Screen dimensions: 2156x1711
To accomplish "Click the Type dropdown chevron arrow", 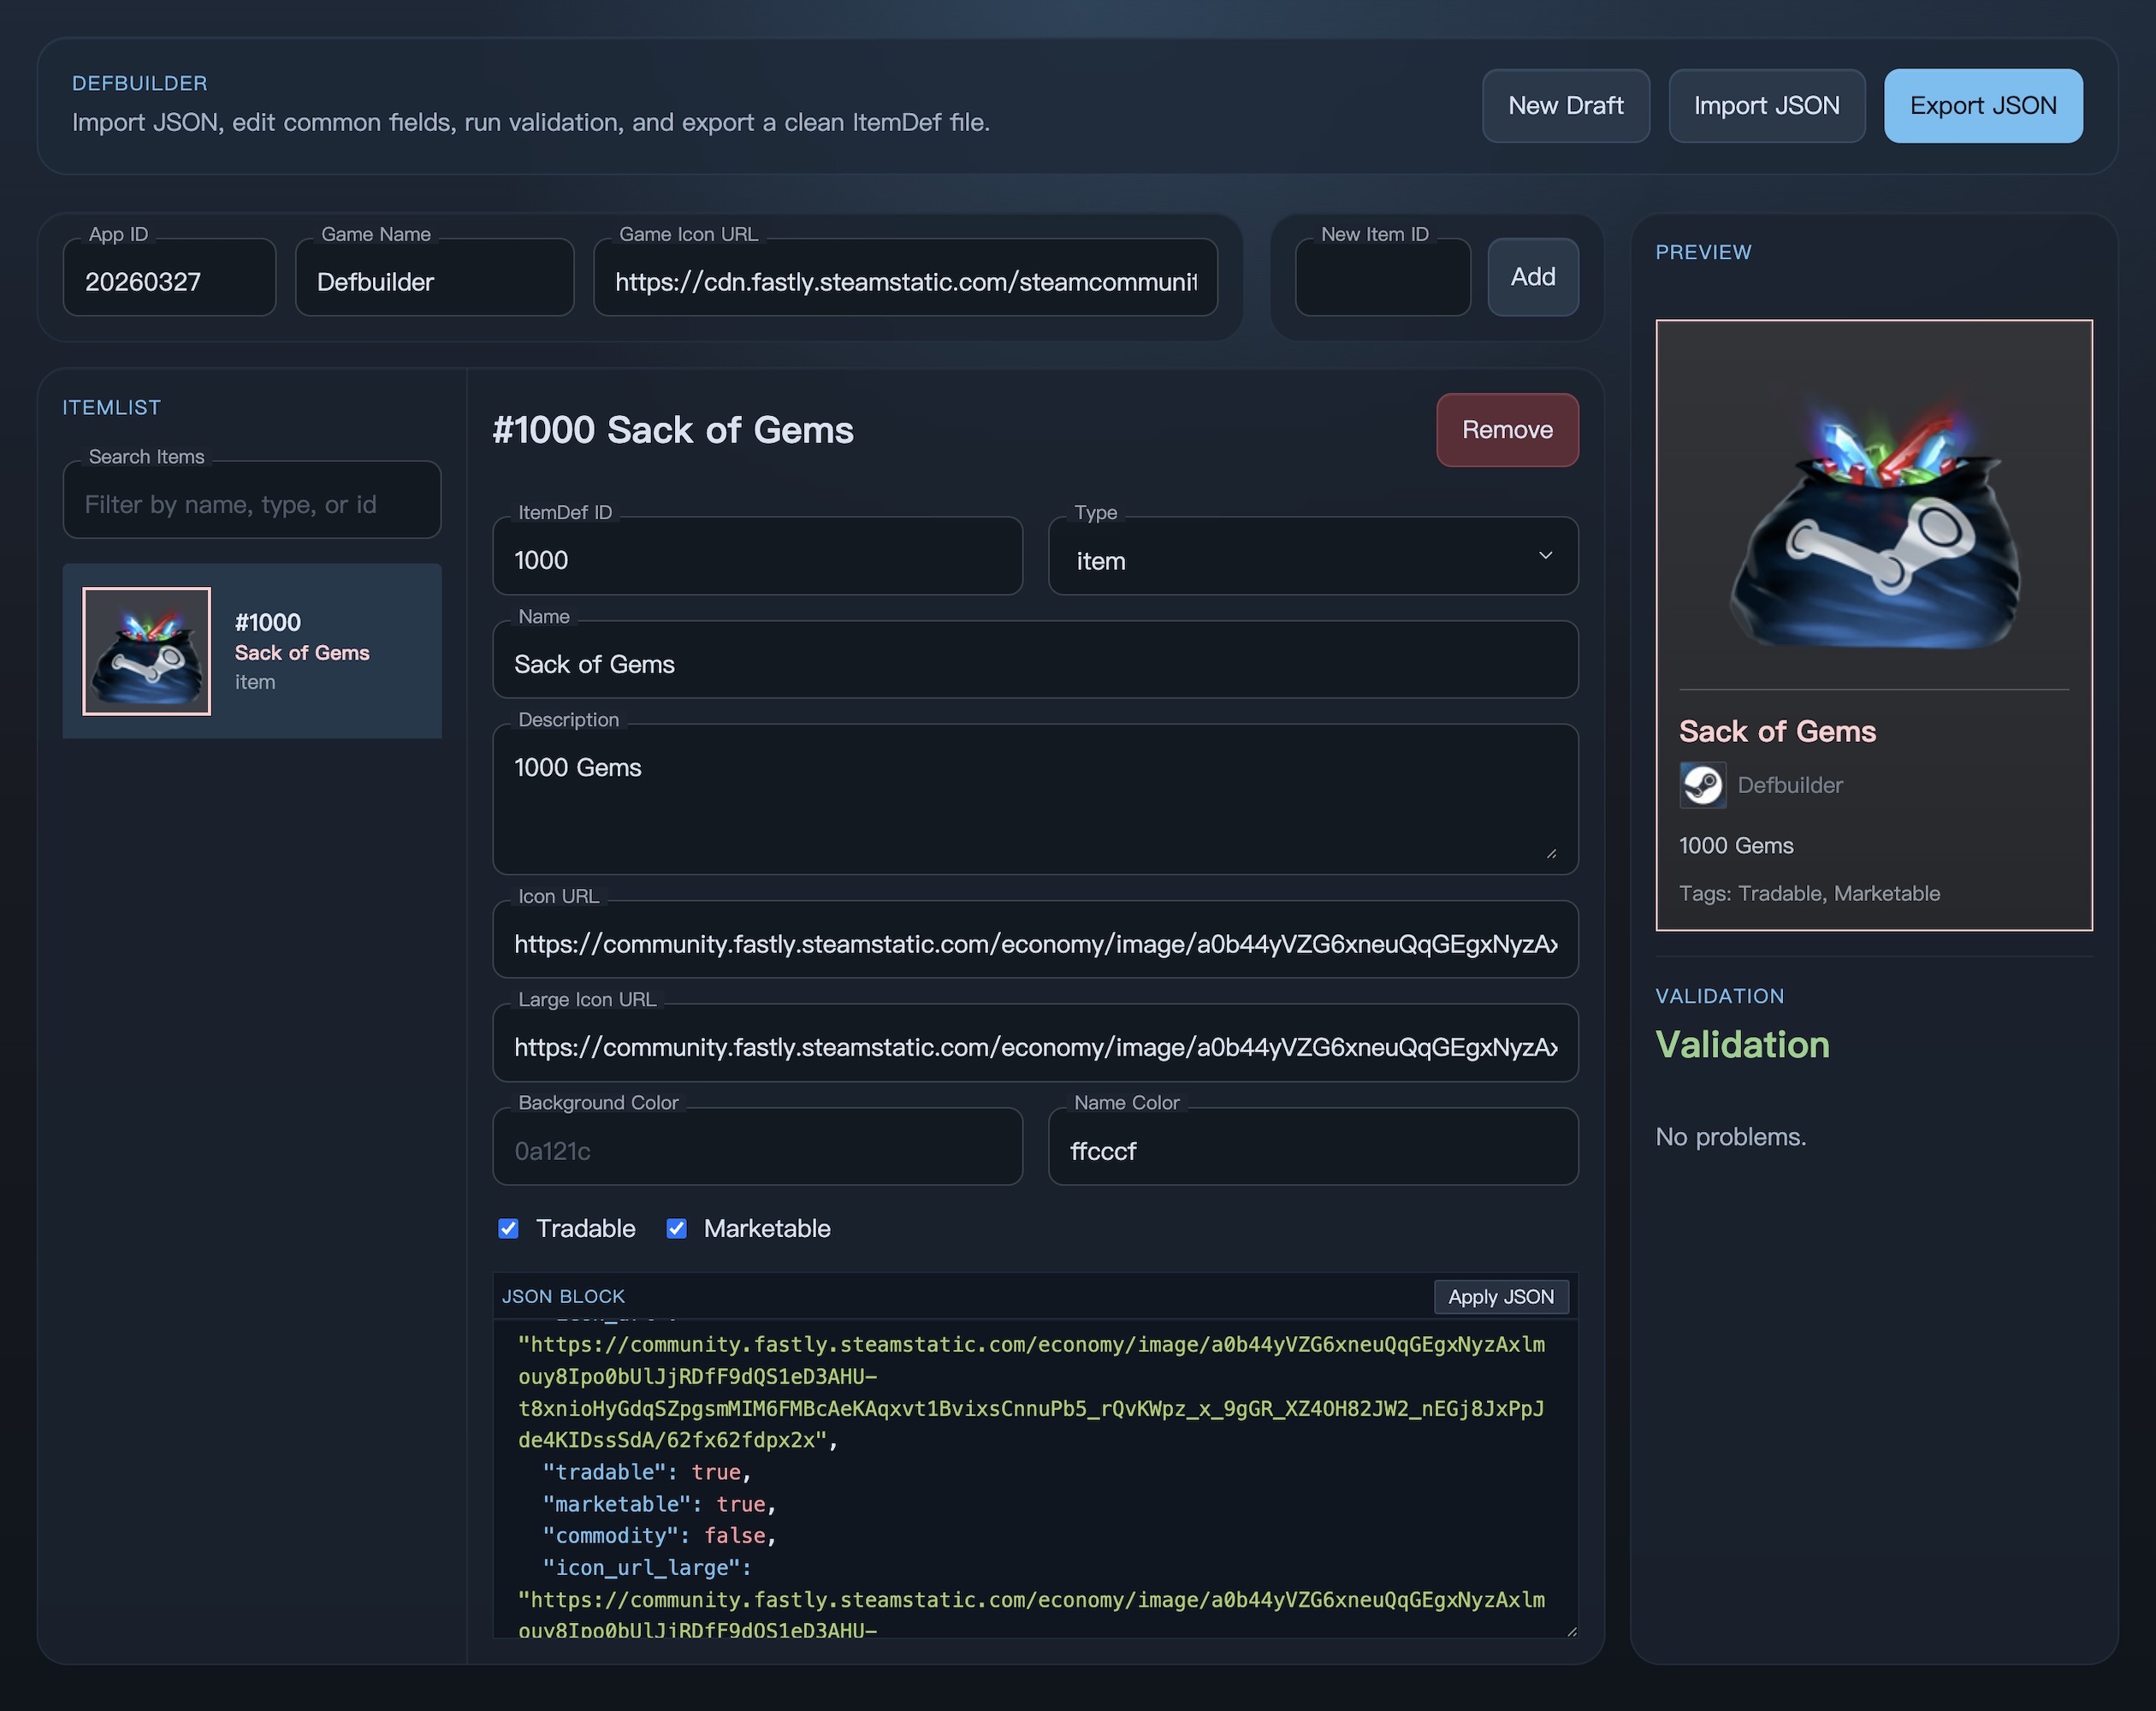I will click(x=1544, y=556).
